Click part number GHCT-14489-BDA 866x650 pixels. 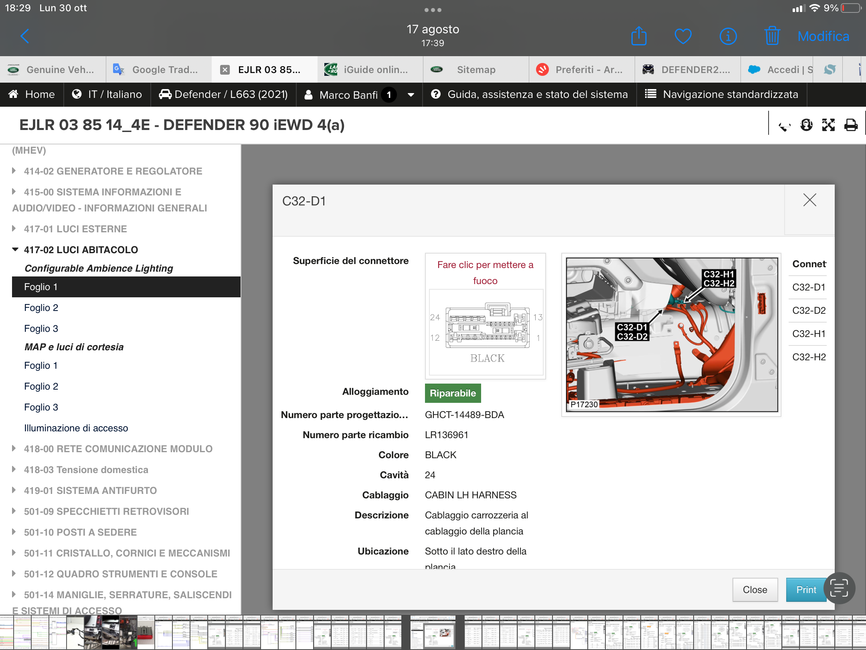(464, 415)
